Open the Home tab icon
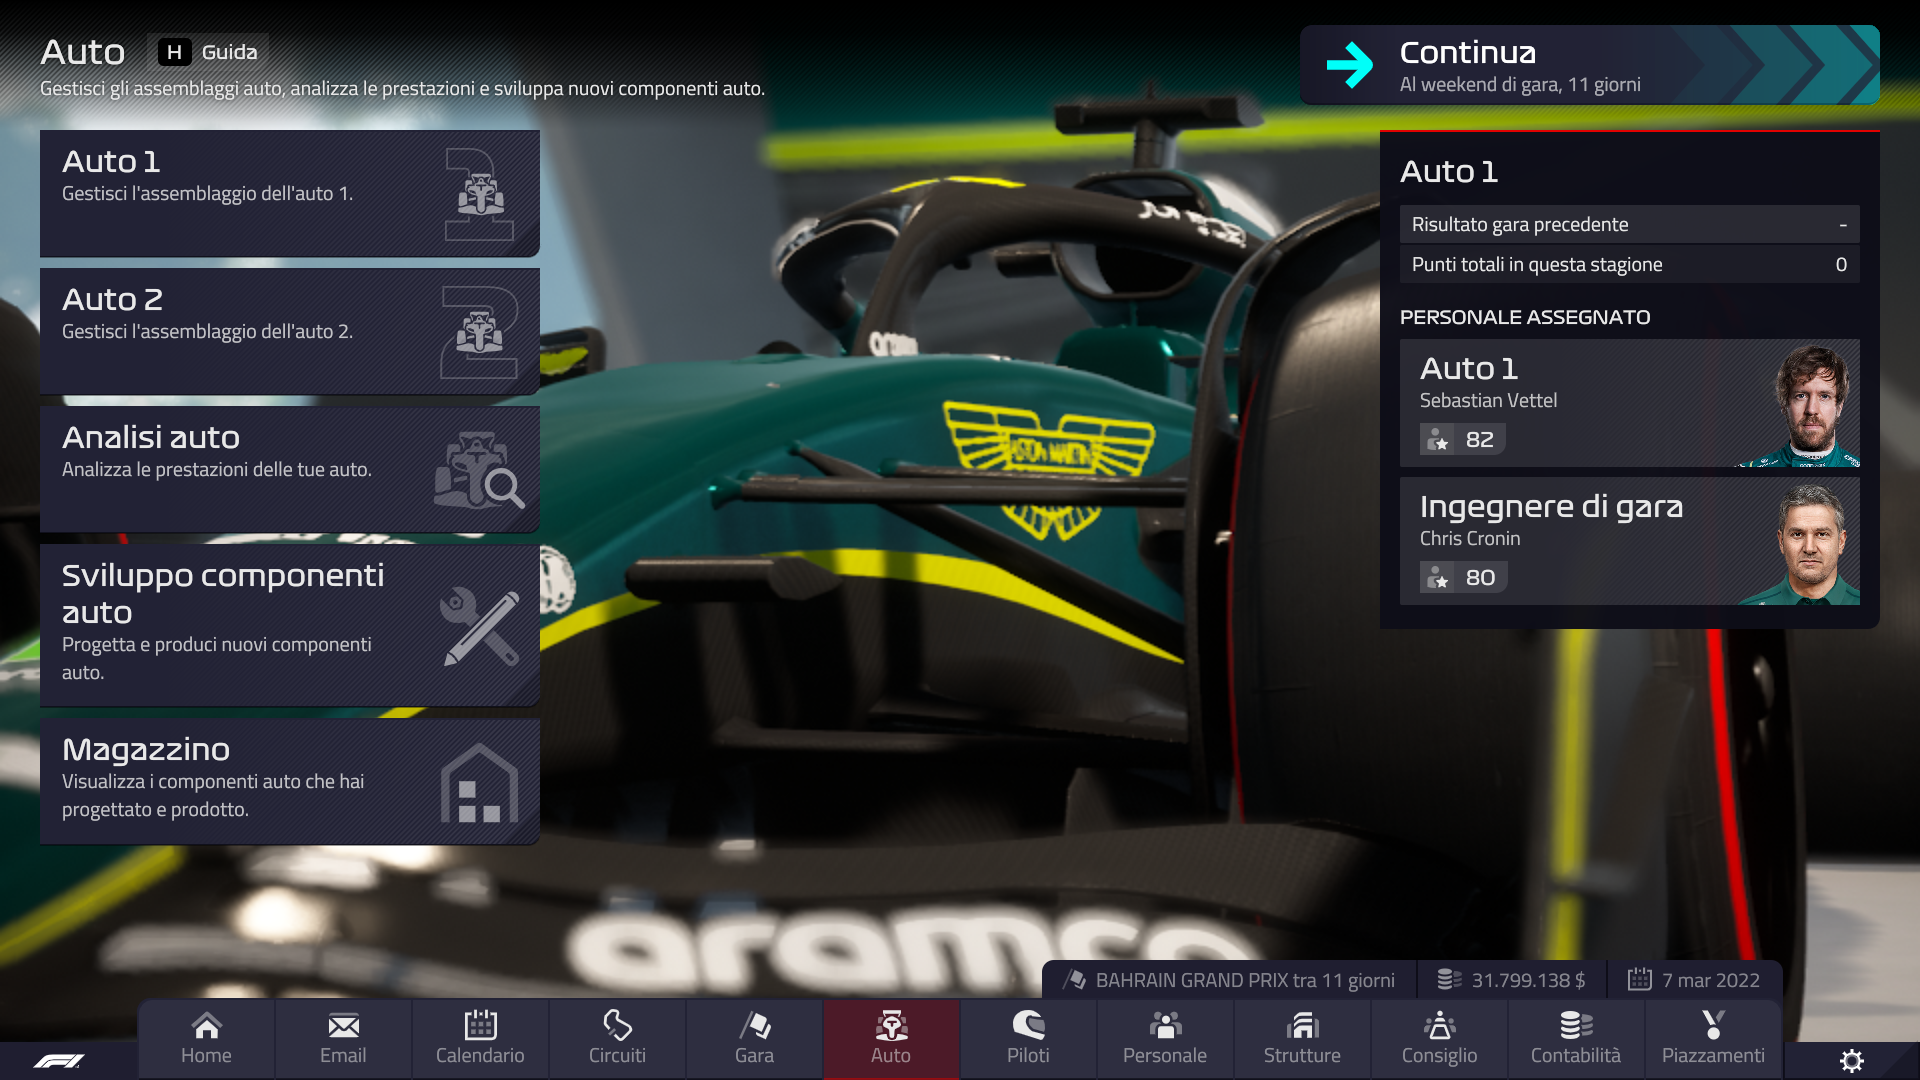 click(x=206, y=1025)
